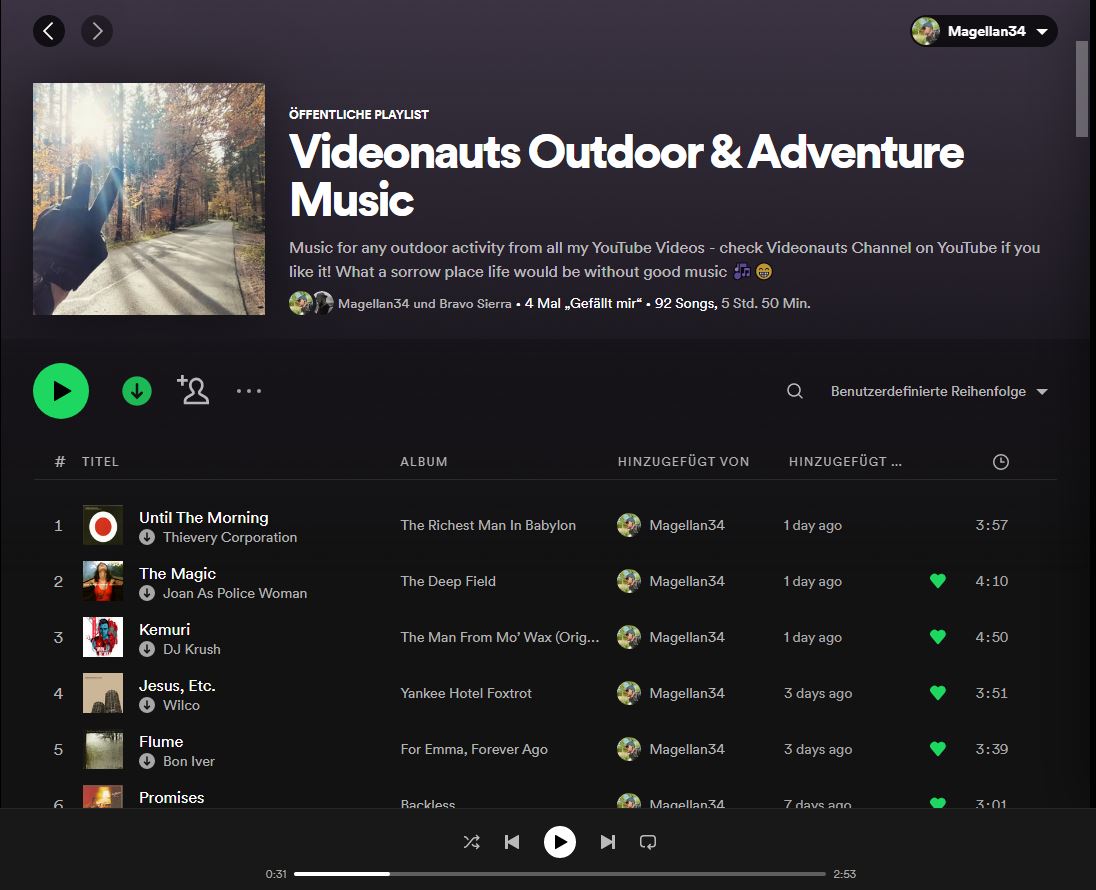This screenshot has width=1096, height=890.
Task: Select the song Flume
Action: tap(161, 741)
